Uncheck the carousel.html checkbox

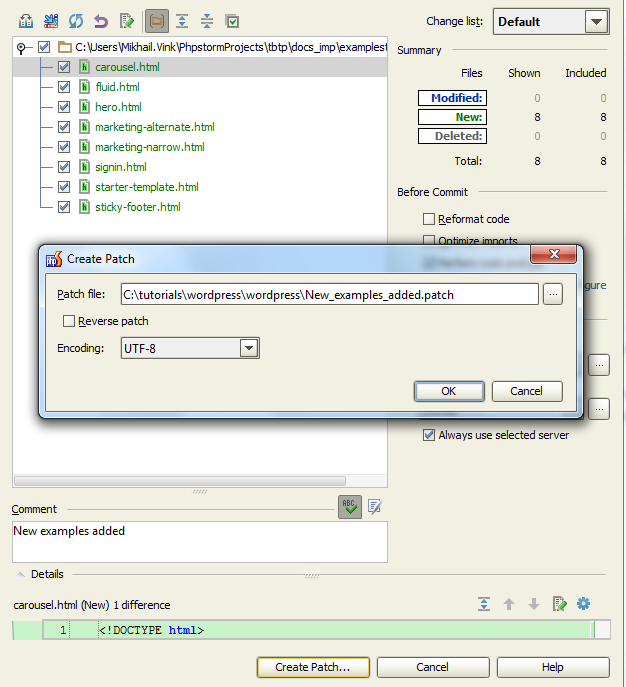[64, 67]
